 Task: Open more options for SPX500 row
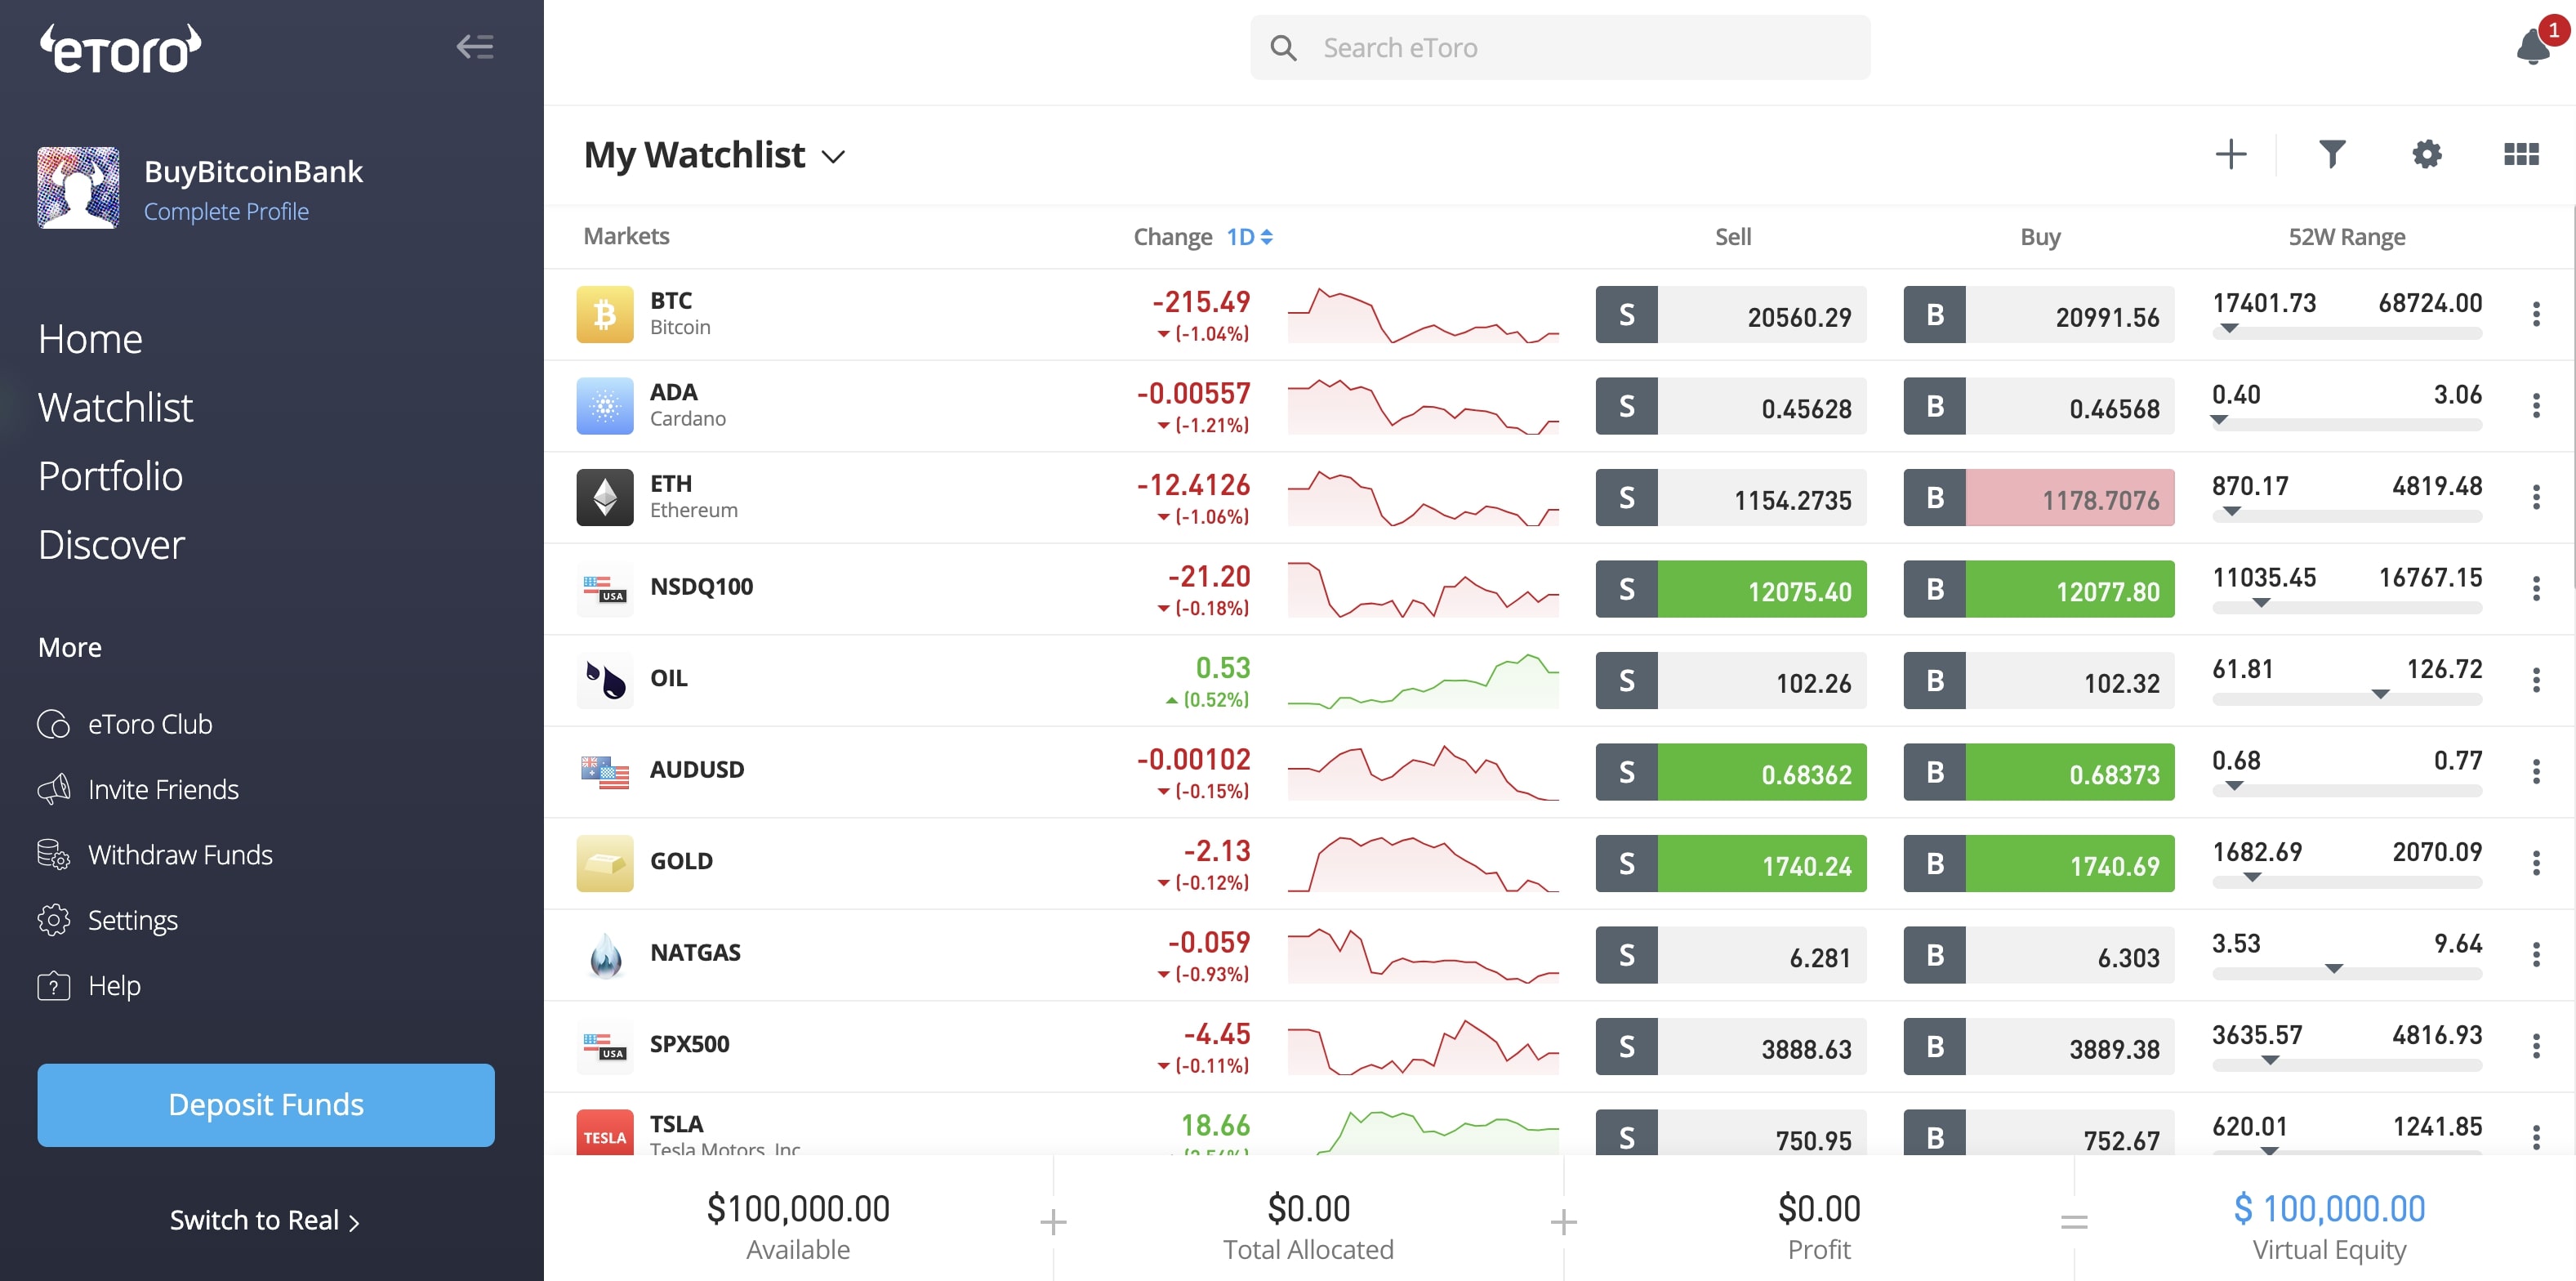pyautogui.click(x=2536, y=1046)
